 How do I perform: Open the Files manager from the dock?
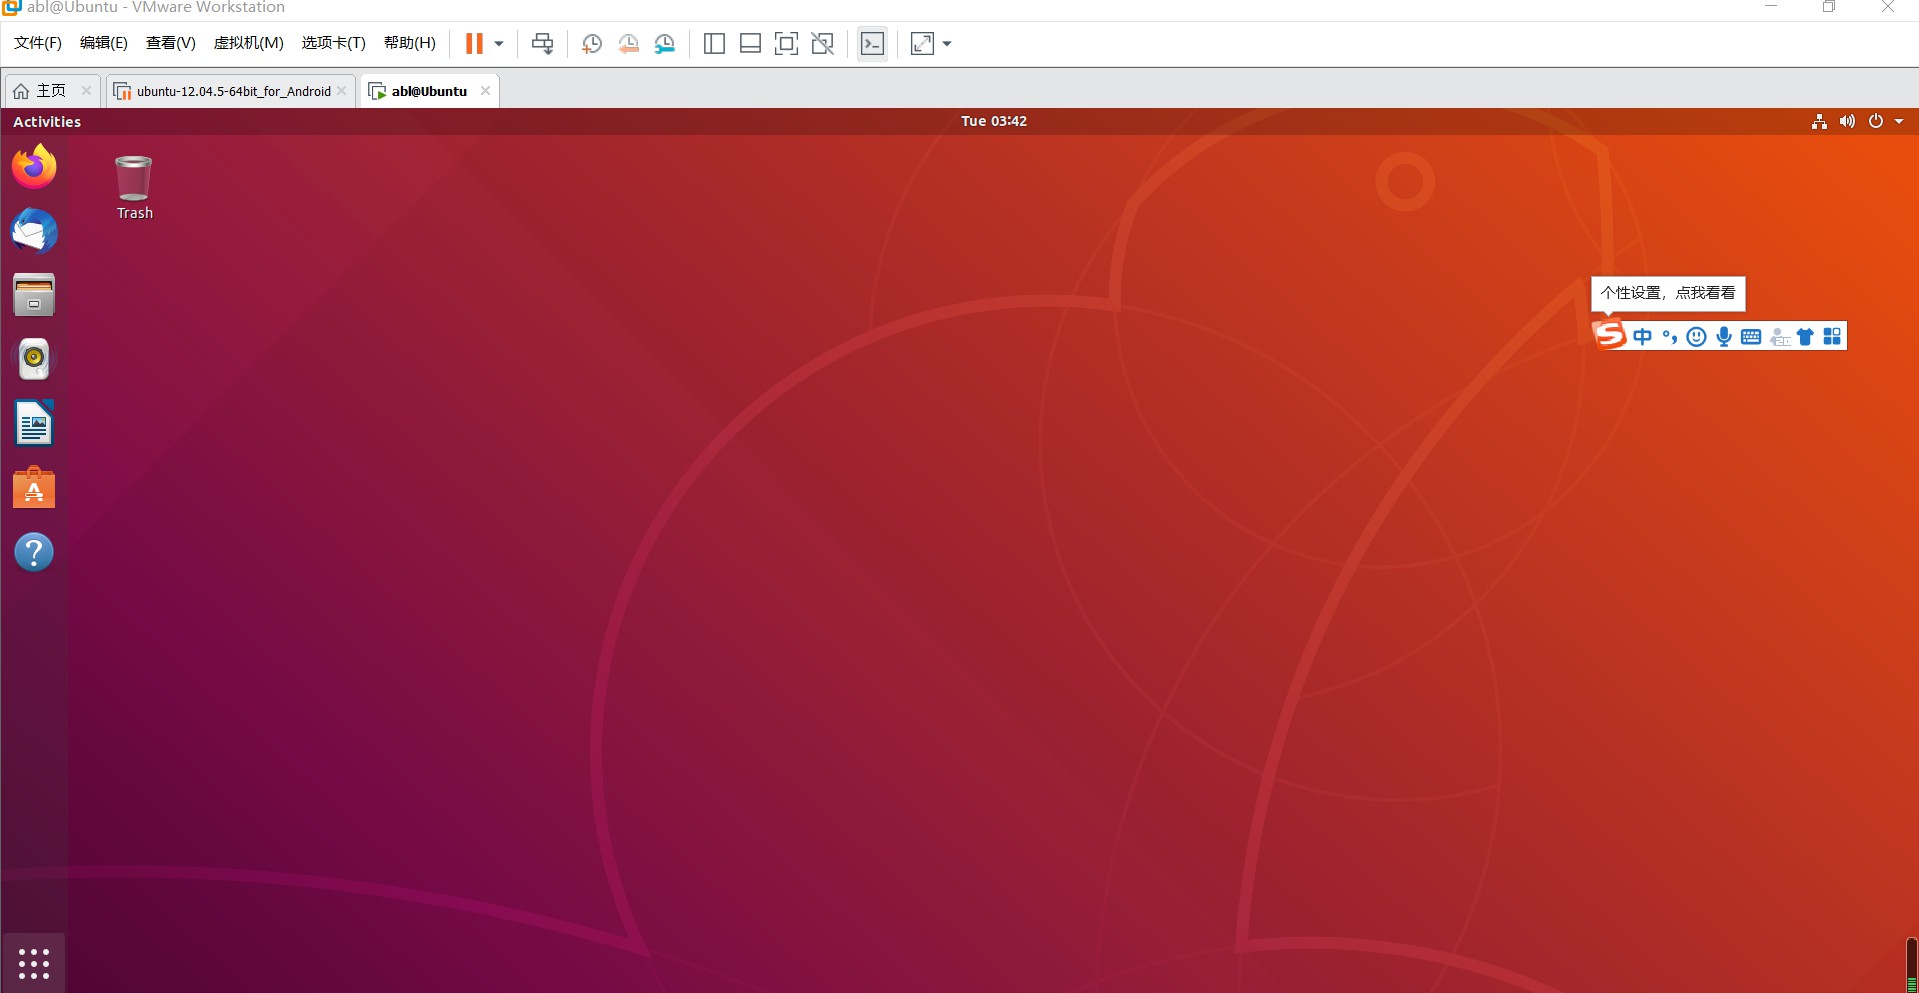pyautogui.click(x=34, y=295)
